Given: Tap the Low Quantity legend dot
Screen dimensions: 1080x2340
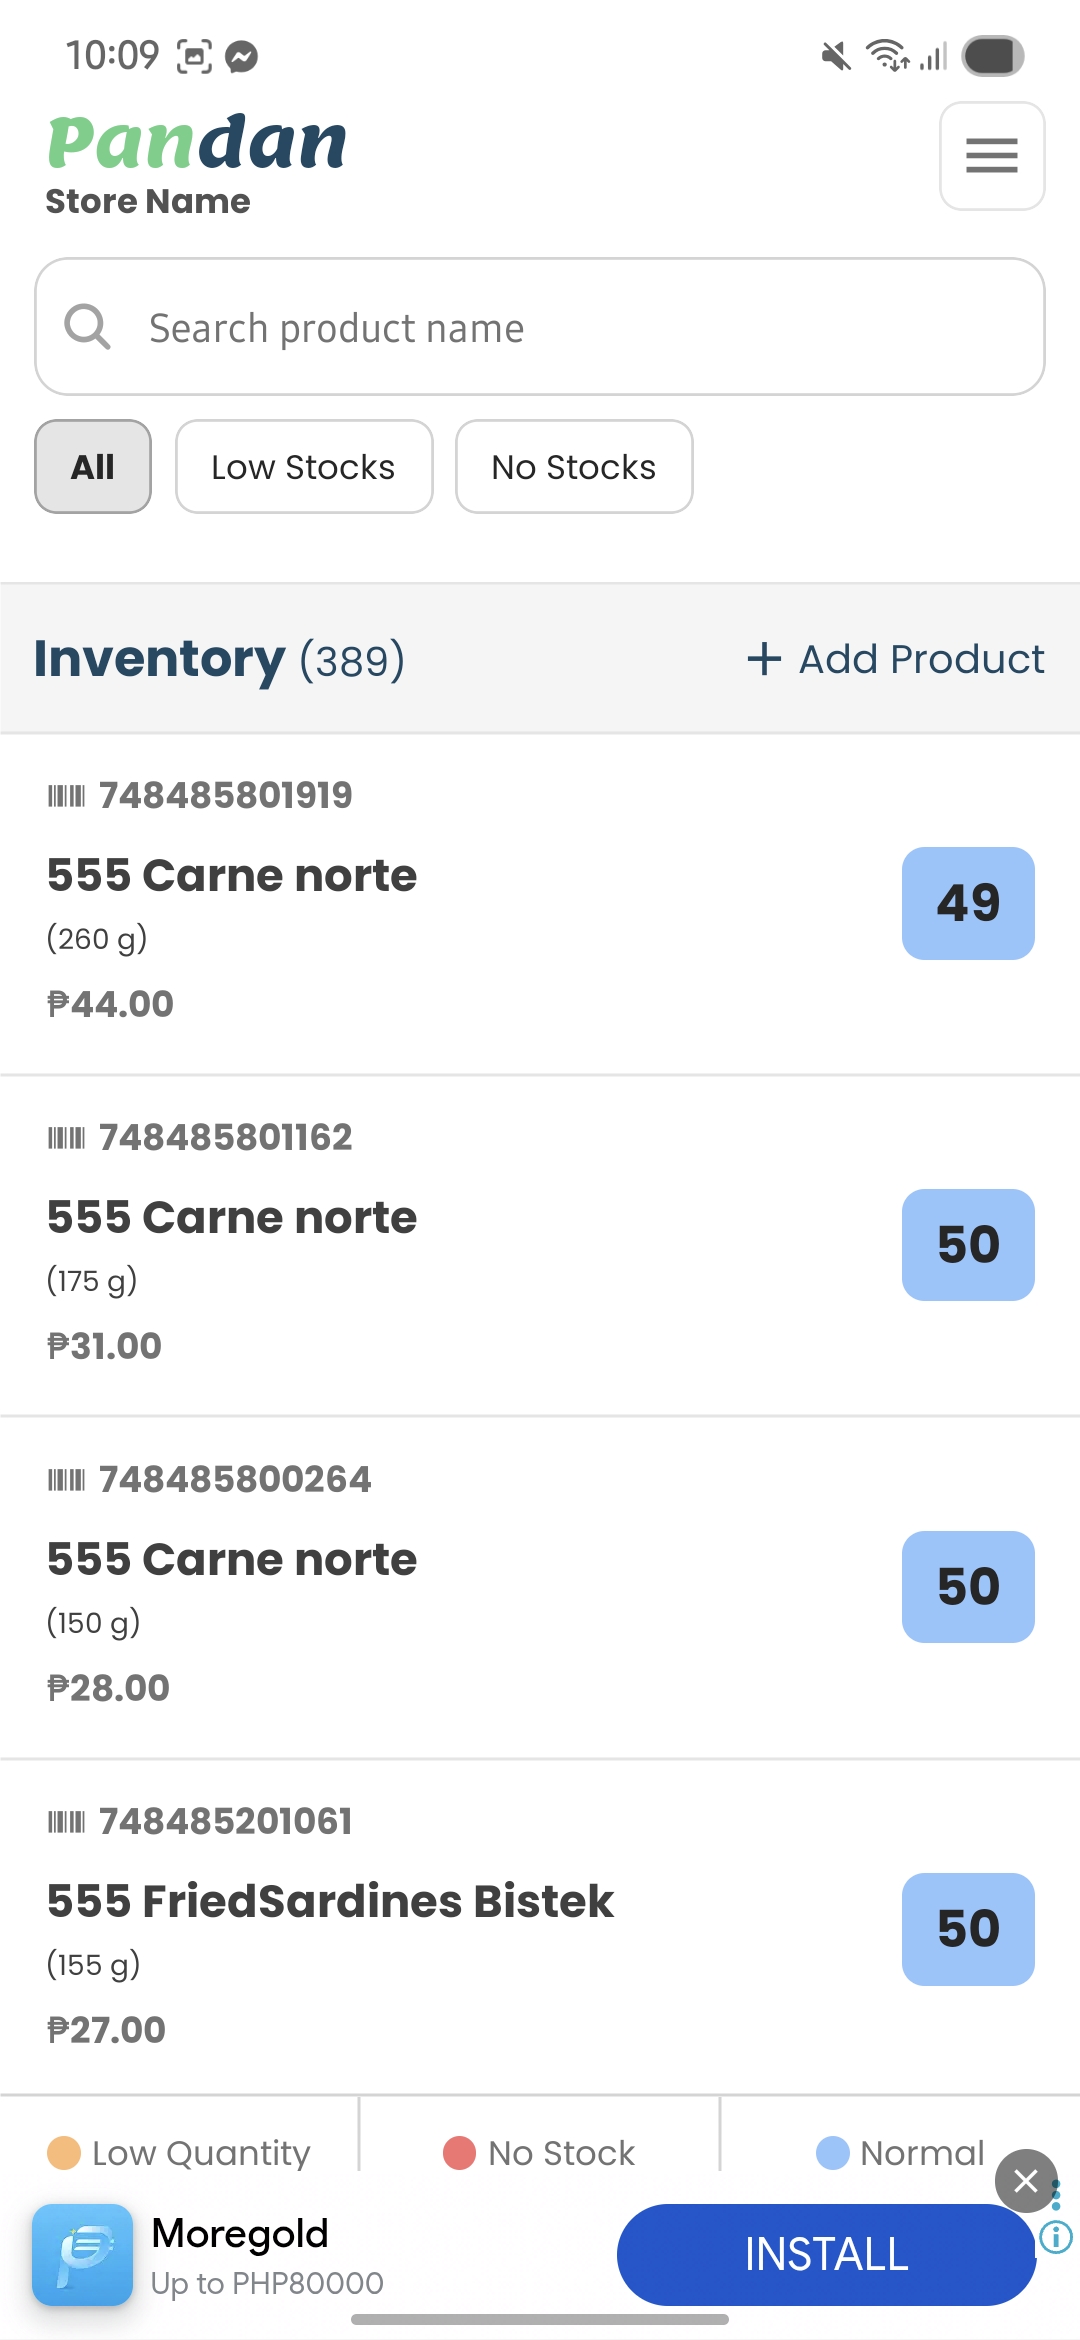Looking at the screenshot, I should (x=64, y=2153).
